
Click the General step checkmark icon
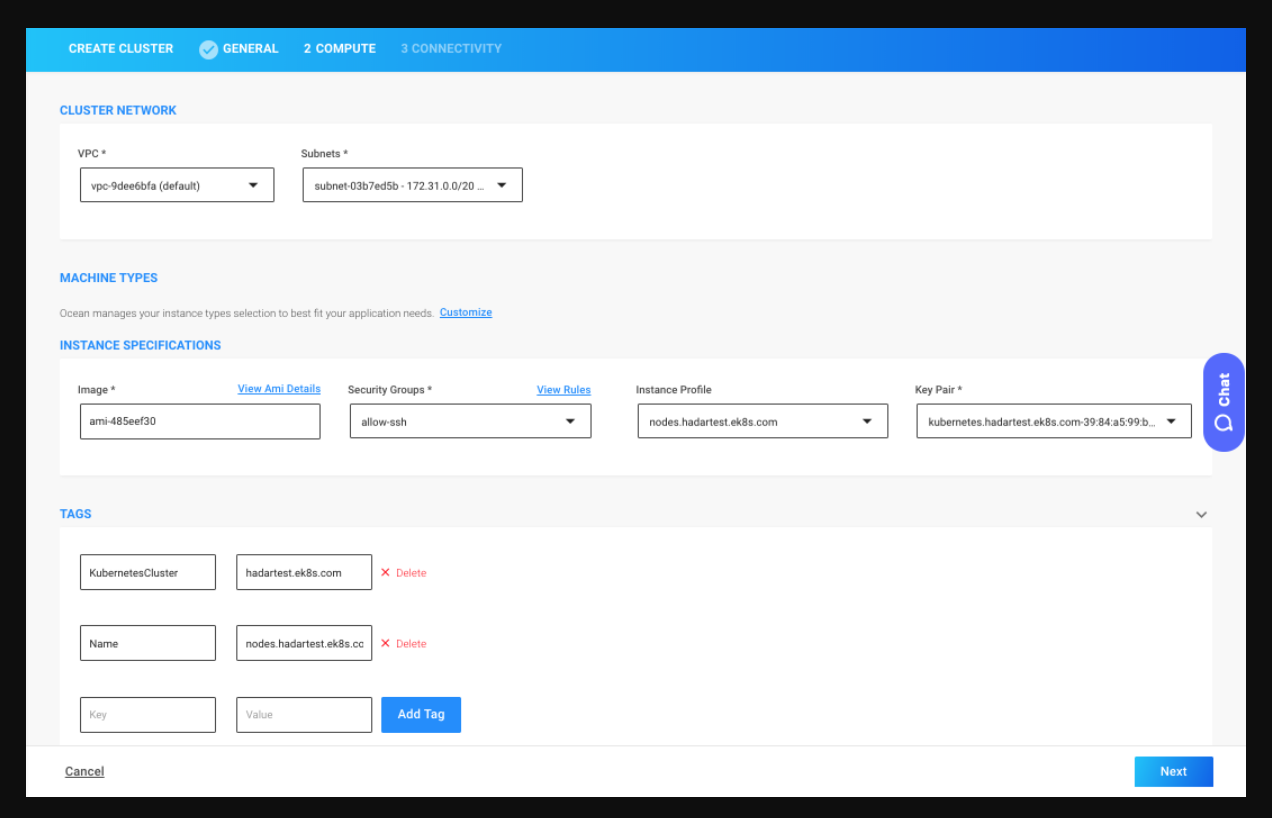[208, 49]
